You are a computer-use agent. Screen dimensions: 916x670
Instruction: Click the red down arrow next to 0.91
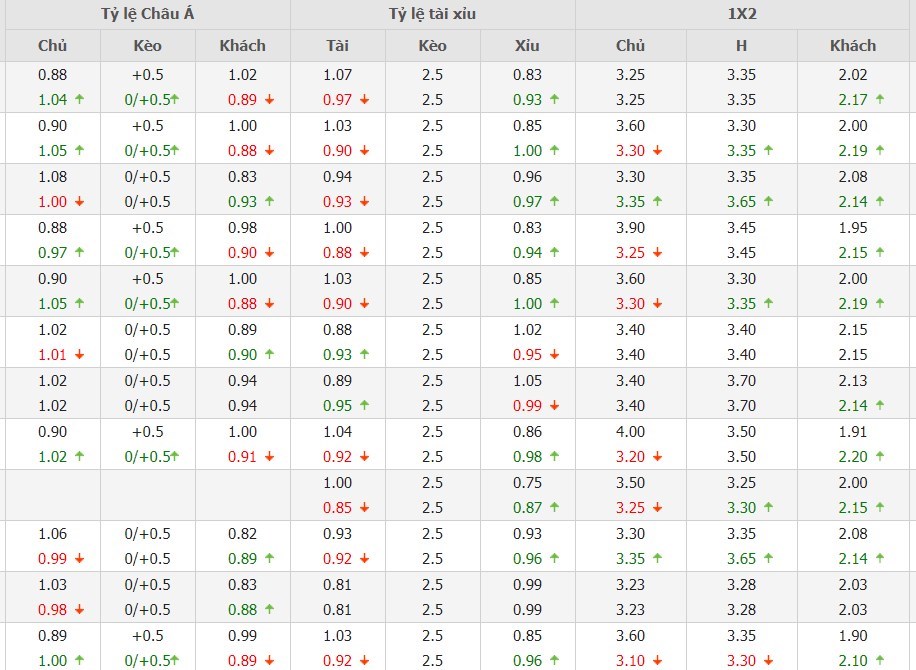click(269, 457)
